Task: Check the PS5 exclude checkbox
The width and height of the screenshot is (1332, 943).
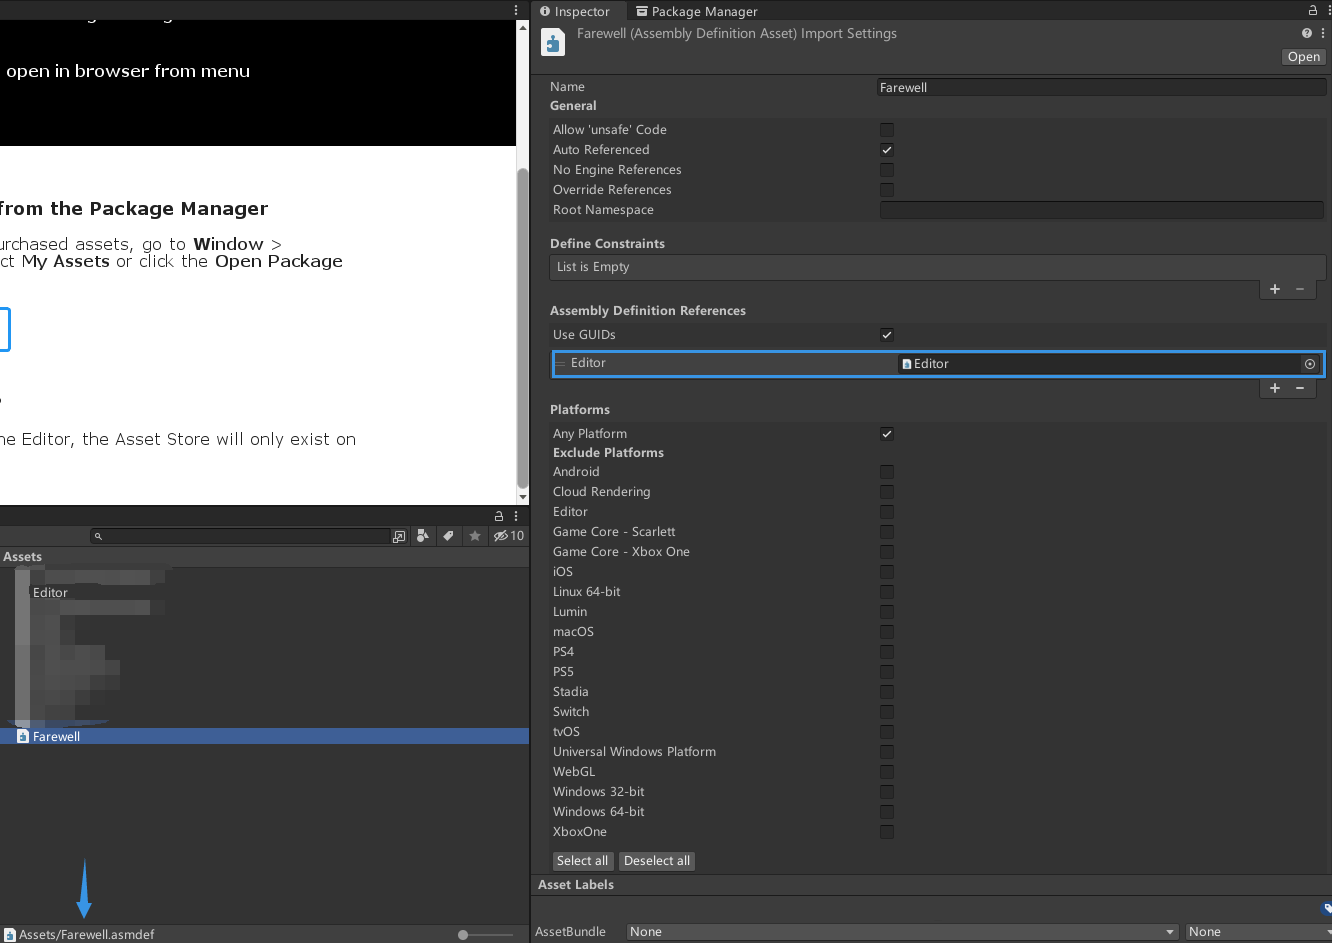Action: pos(887,672)
